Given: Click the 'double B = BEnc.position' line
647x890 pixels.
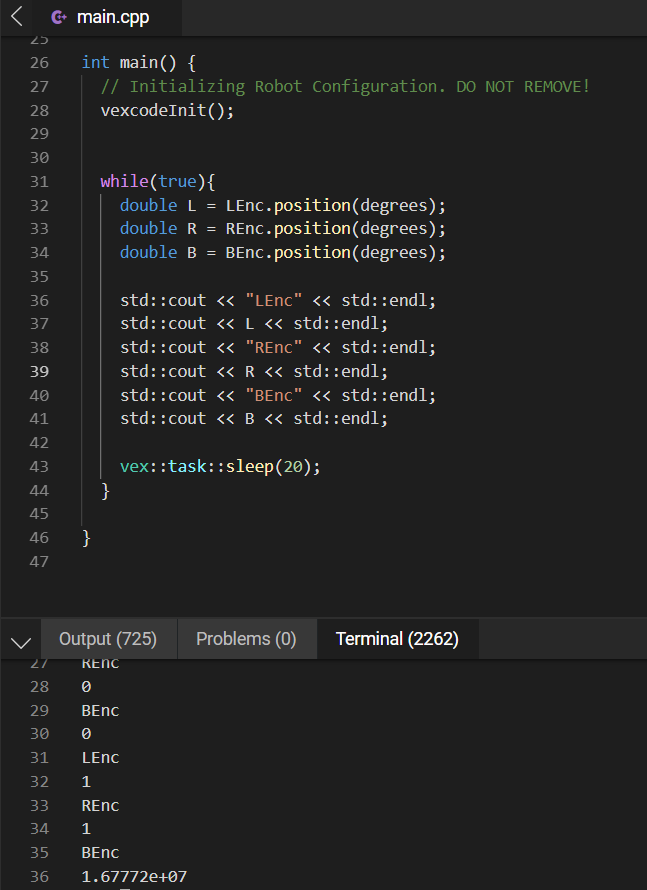Looking at the screenshot, I should 283,253.
